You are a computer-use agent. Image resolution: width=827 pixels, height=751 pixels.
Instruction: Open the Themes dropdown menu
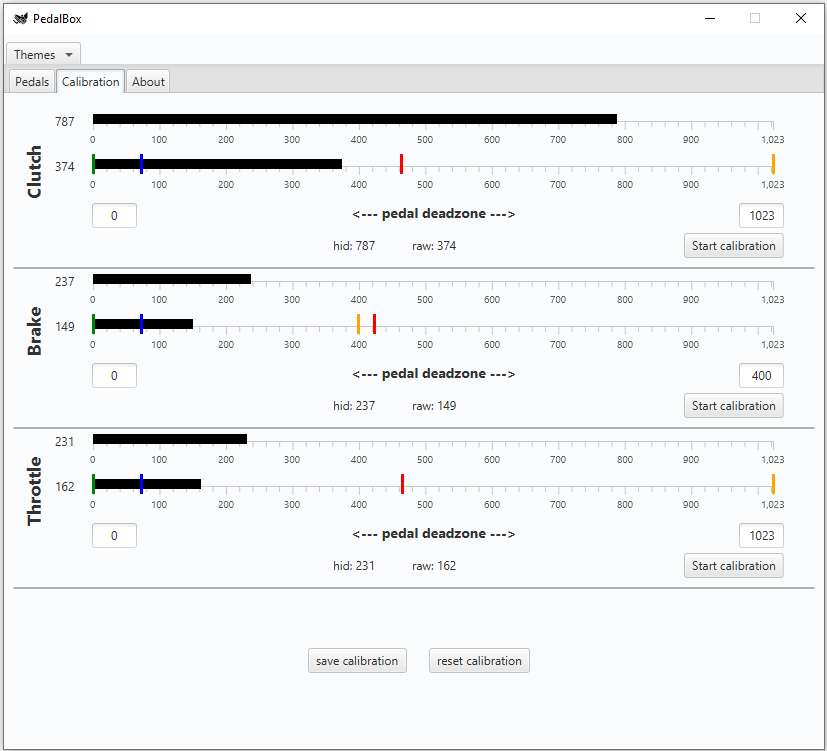(x=43, y=54)
